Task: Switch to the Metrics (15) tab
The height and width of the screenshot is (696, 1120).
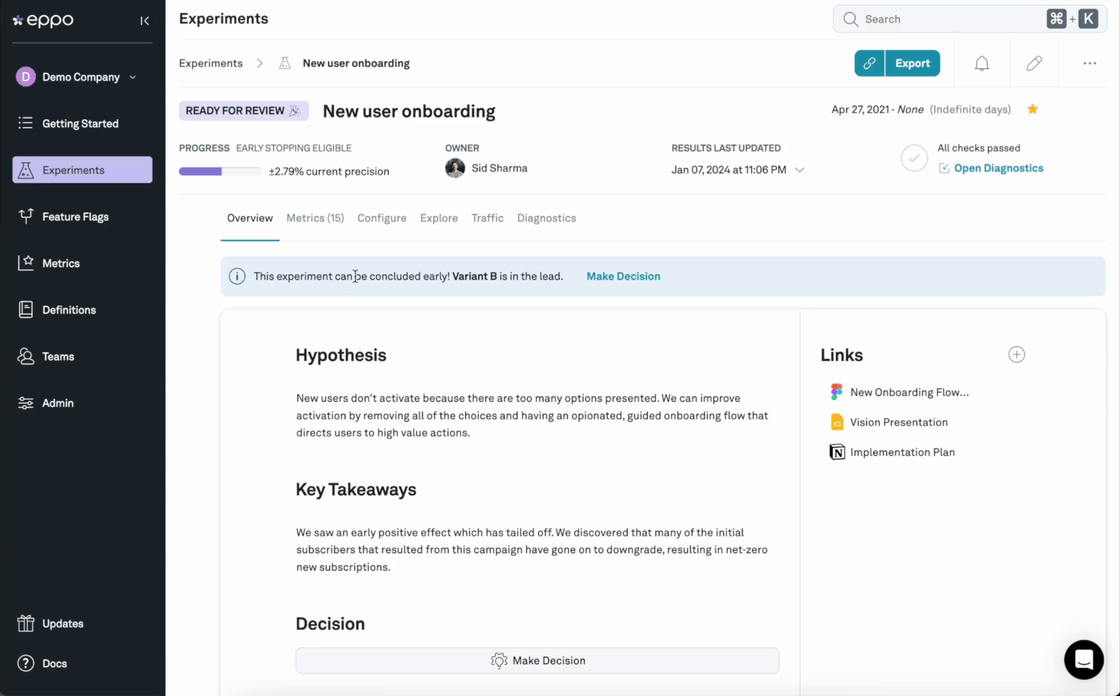Action: point(315,218)
